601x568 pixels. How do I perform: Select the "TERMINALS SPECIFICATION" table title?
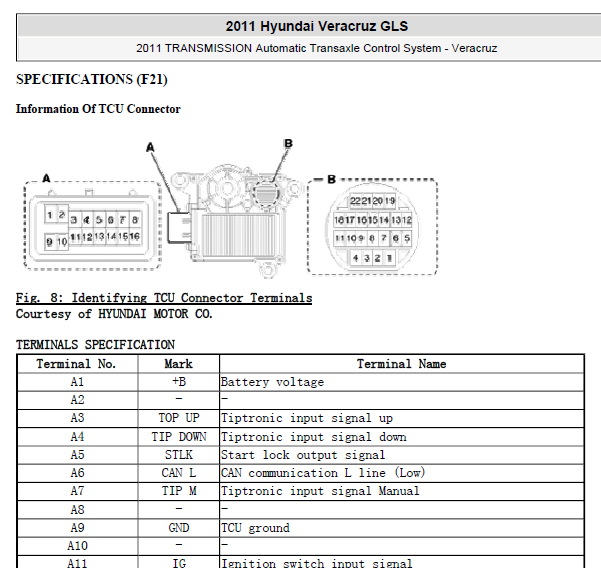(95, 345)
